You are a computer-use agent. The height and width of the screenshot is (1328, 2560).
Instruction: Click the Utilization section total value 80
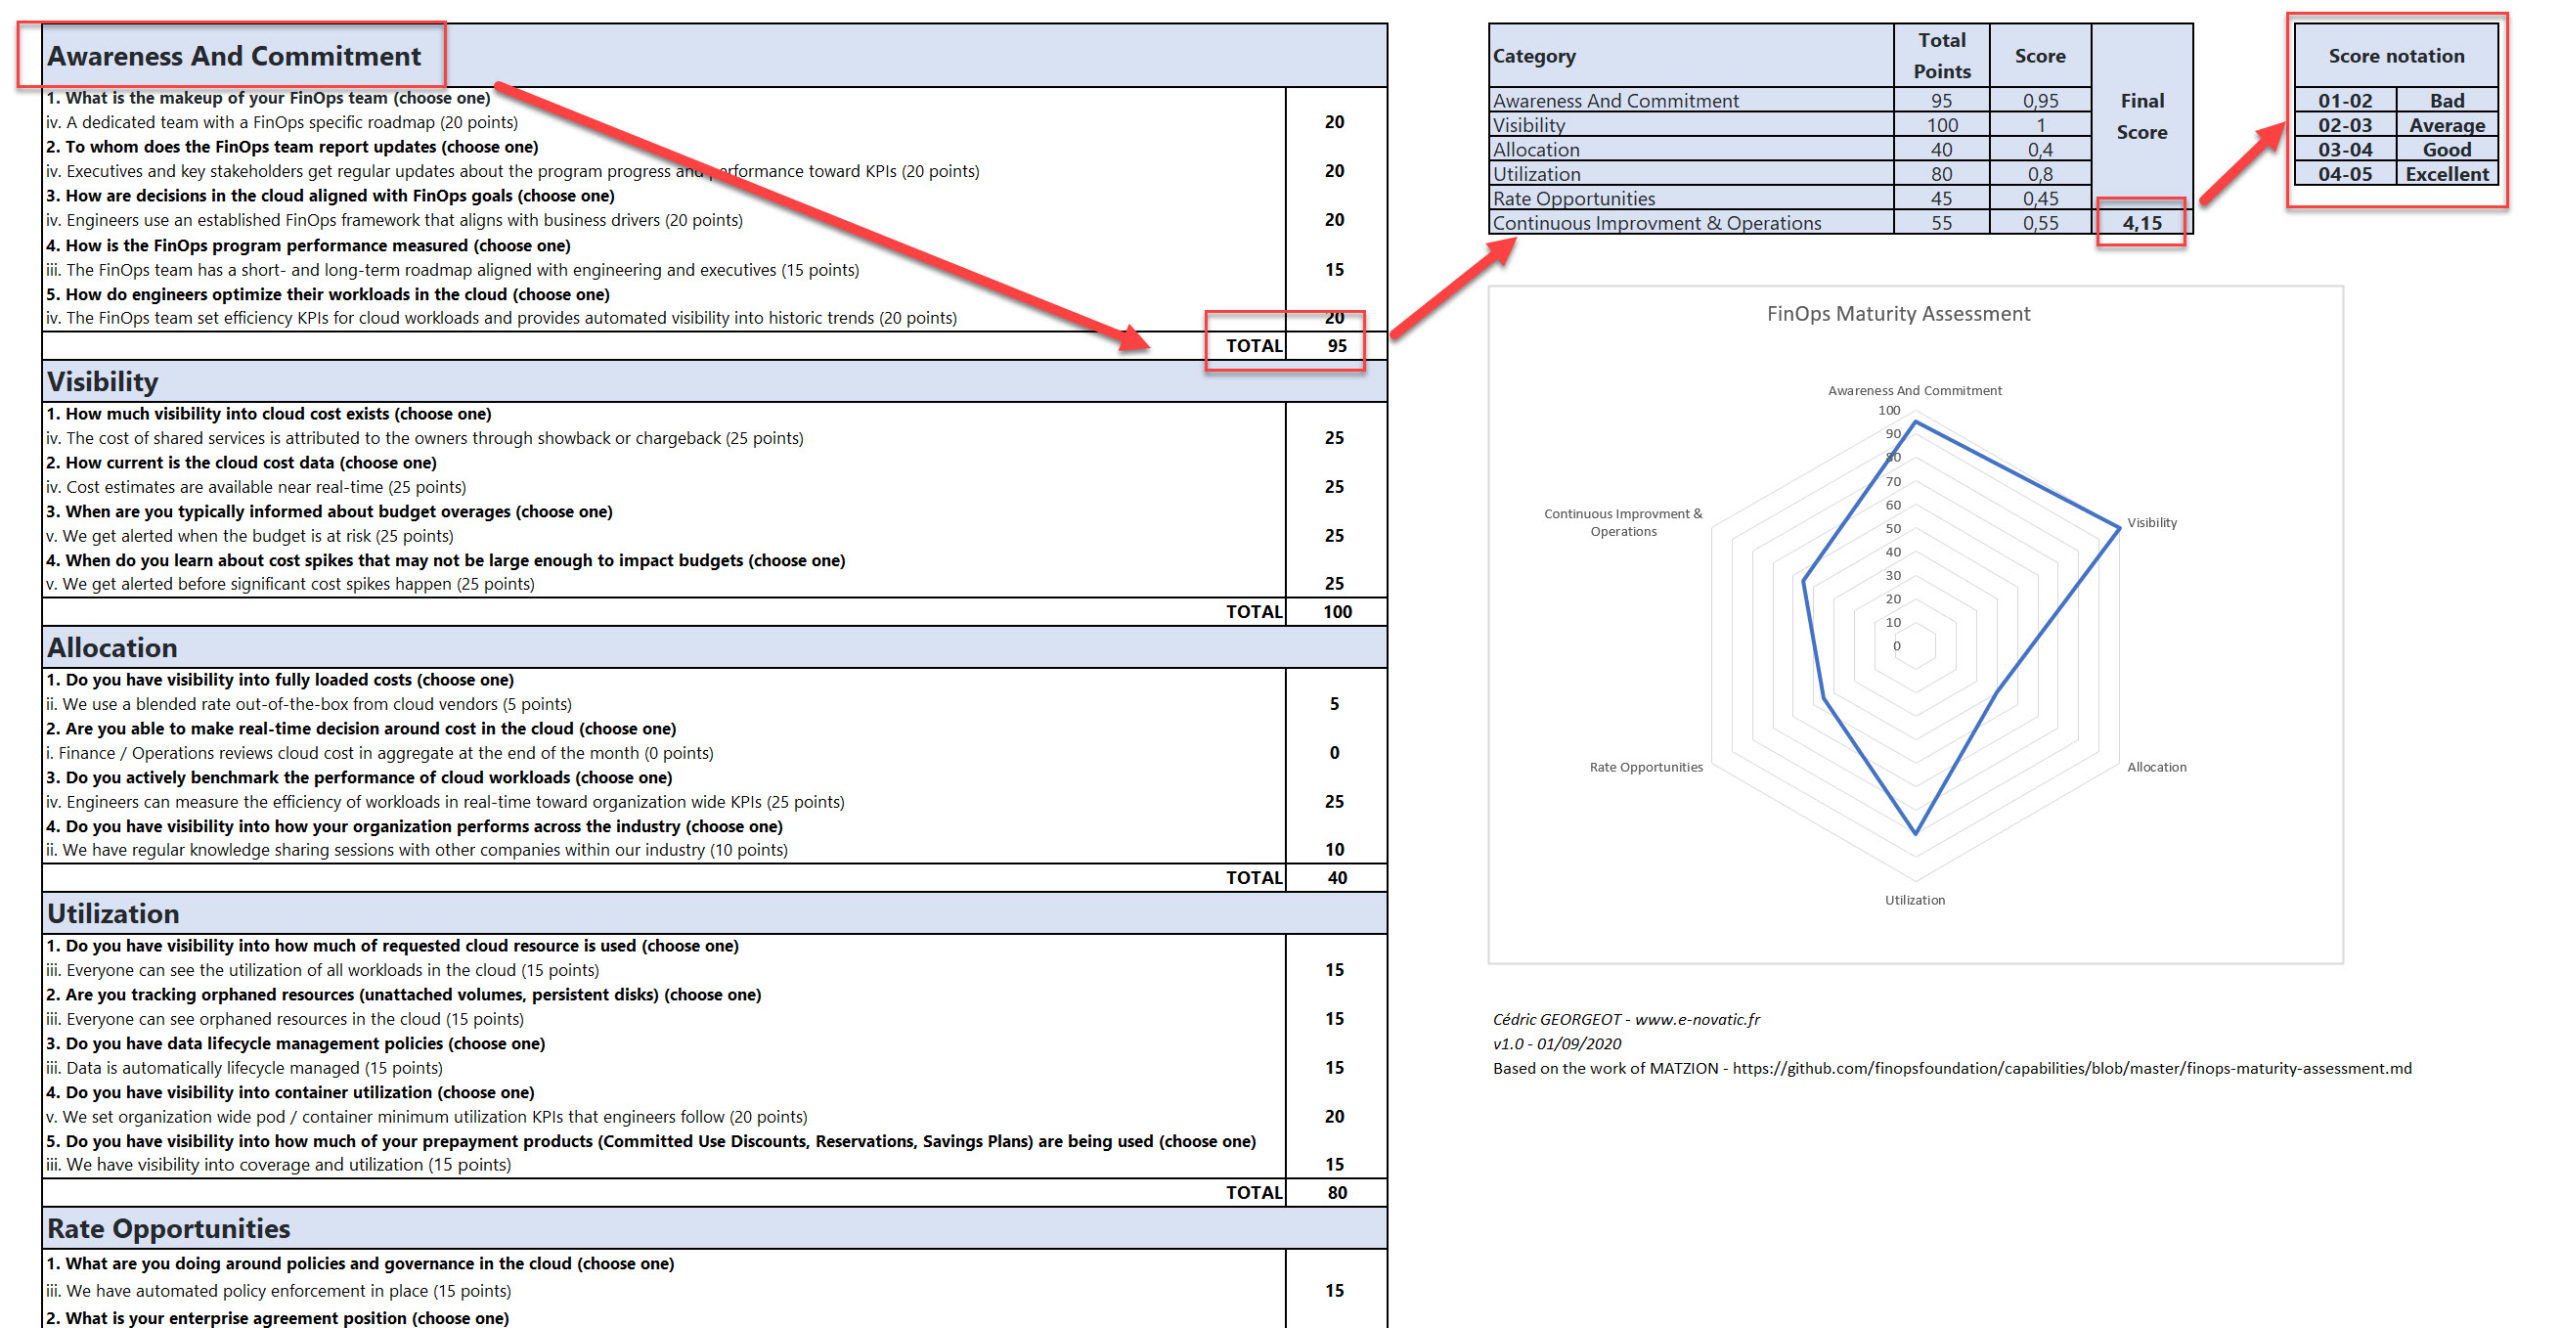coord(1337,1192)
